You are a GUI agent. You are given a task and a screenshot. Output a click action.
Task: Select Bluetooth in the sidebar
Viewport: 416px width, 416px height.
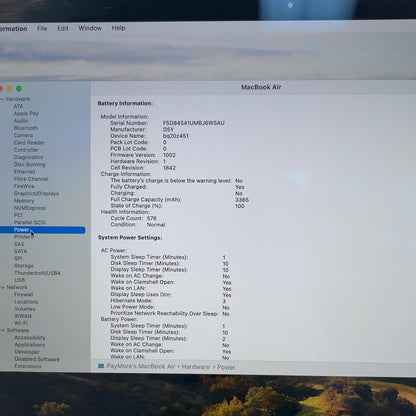coord(26,128)
